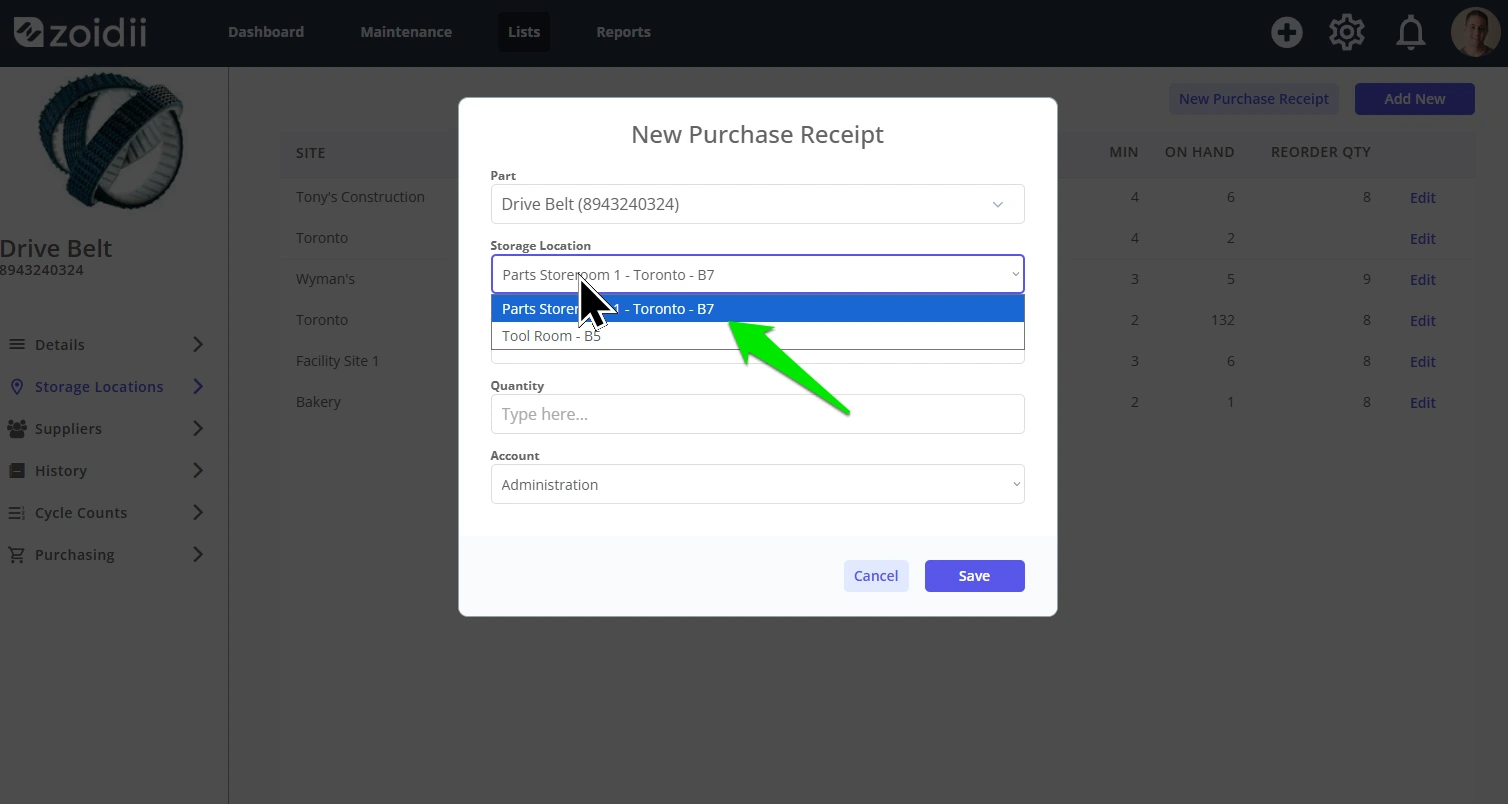Screen dimensions: 1508x804
Task: Open the settings gear icon
Action: (1347, 32)
